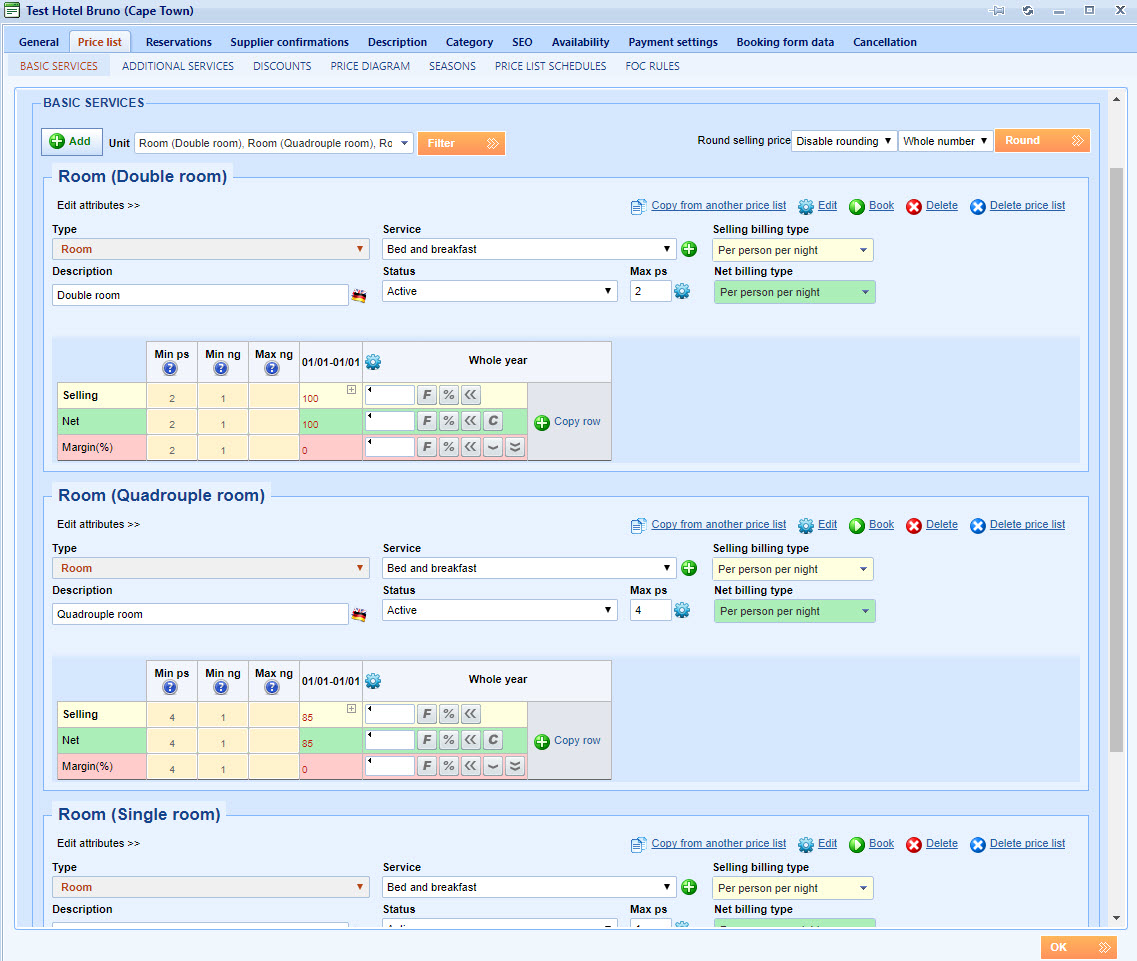This screenshot has height=961, width=1137.
Task: Click the double-arrow button in Double room Margin row
Action: [x=471, y=447]
